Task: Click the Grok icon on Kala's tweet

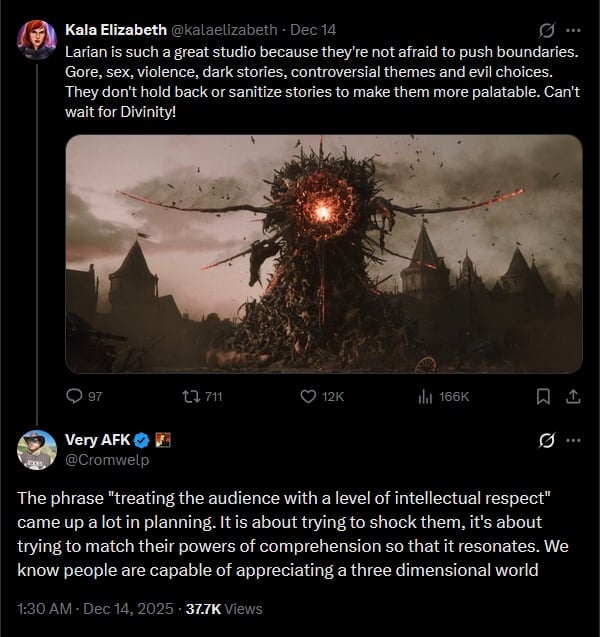Action: [547, 30]
